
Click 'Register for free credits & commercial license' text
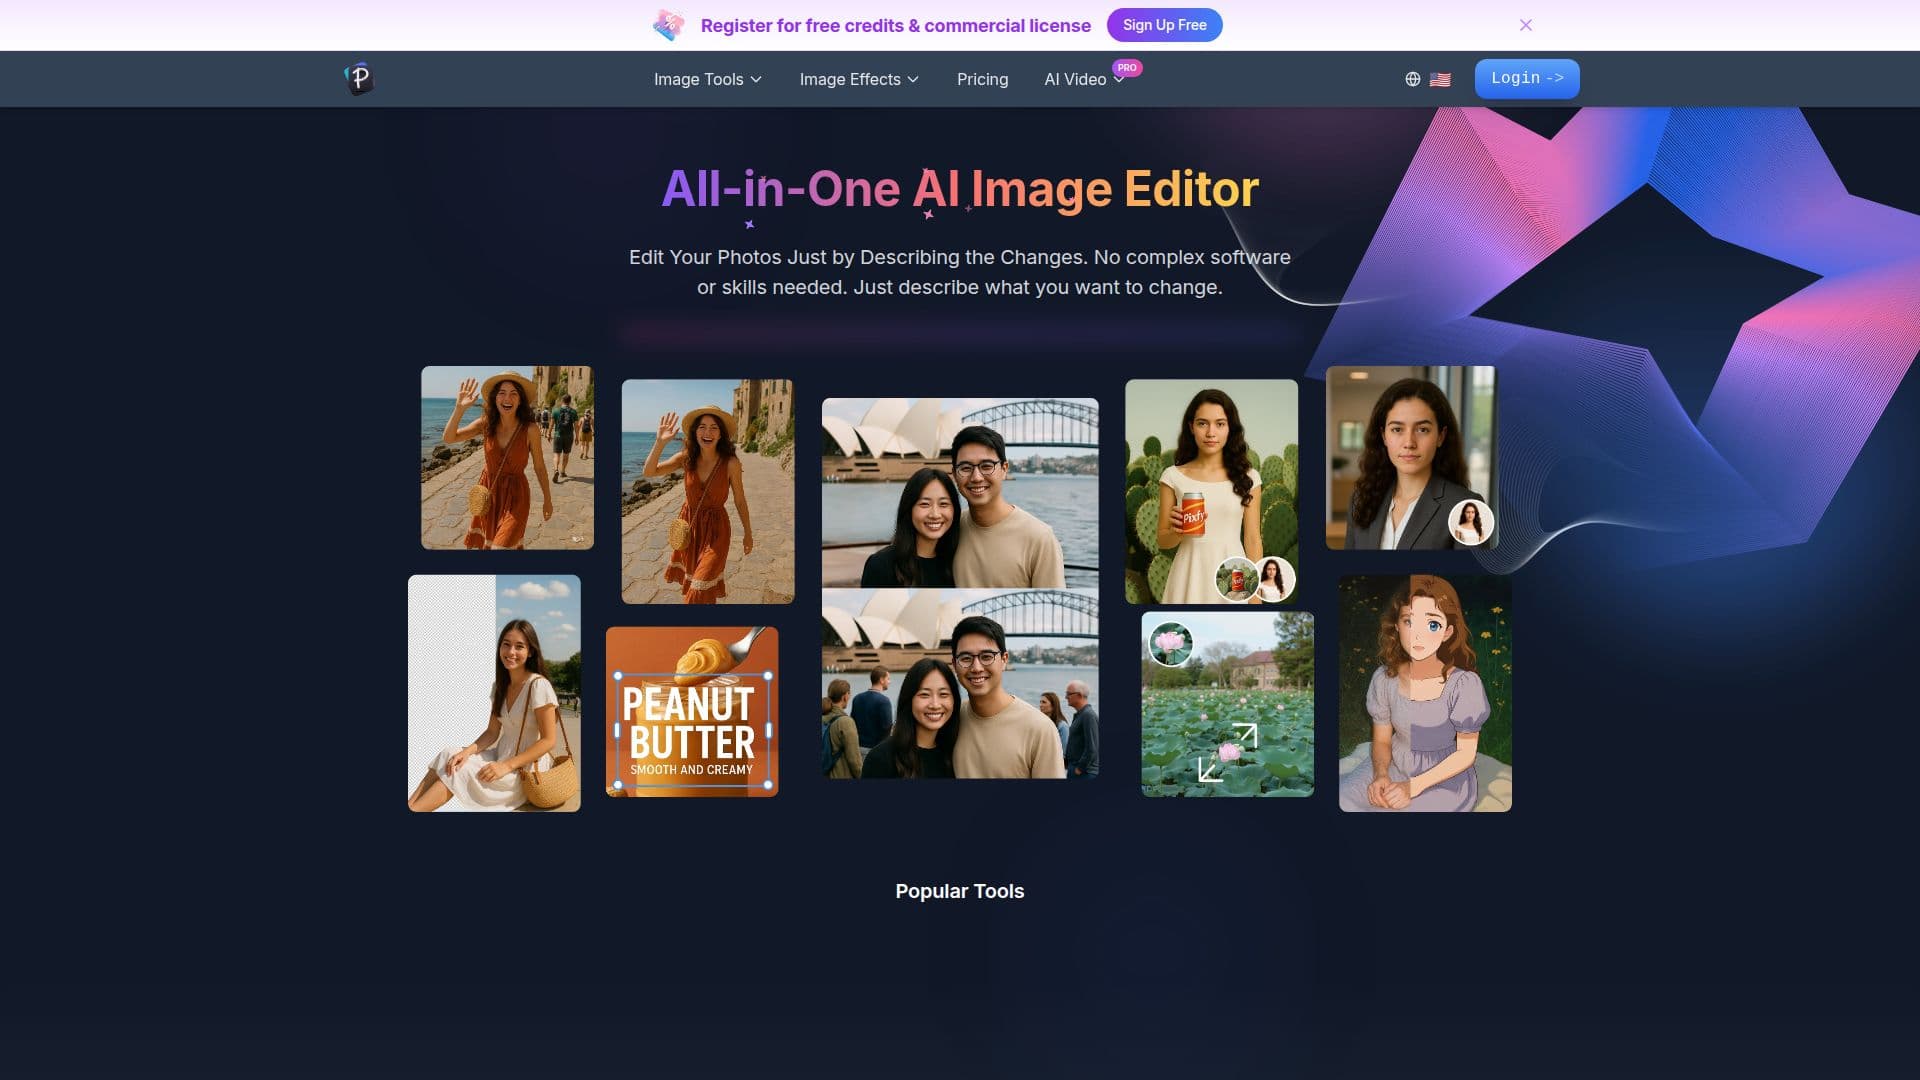coord(895,25)
